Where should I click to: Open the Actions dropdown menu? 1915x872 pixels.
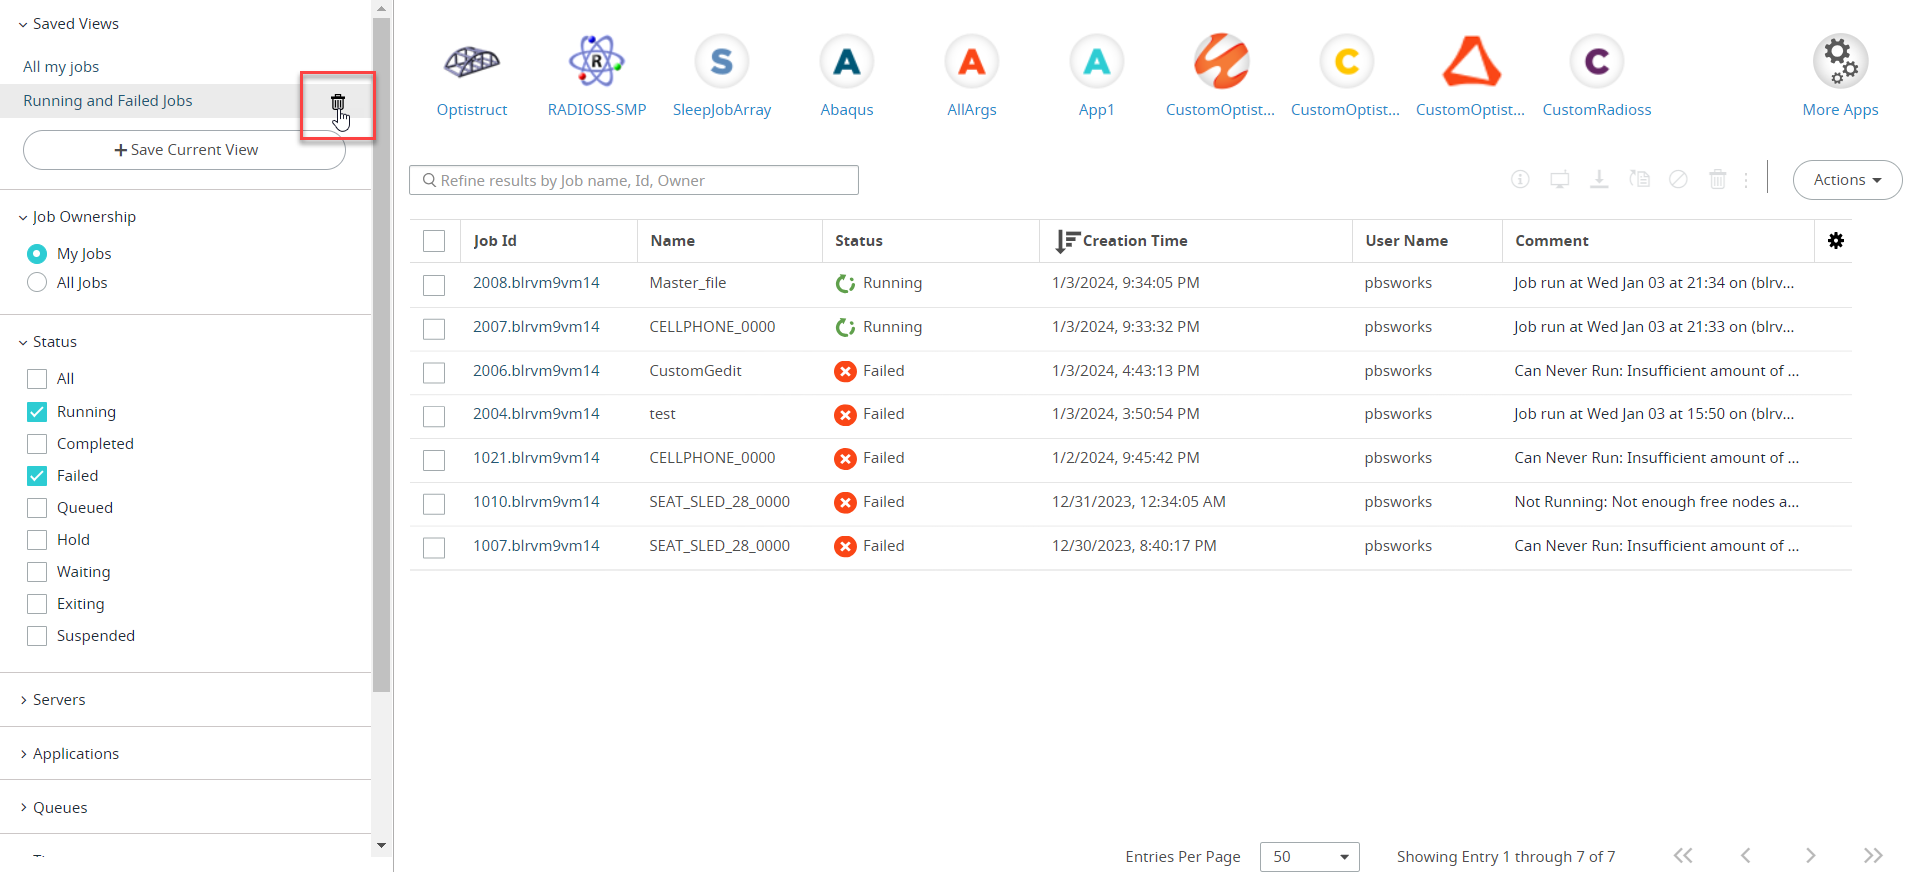pyautogui.click(x=1846, y=180)
